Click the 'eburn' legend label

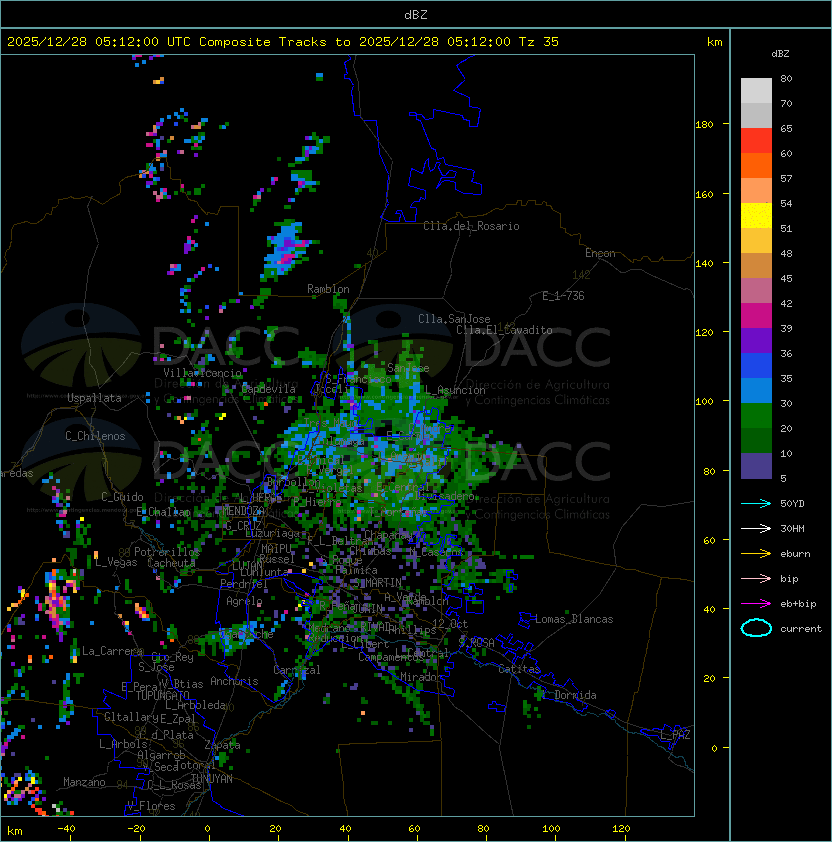pos(795,554)
